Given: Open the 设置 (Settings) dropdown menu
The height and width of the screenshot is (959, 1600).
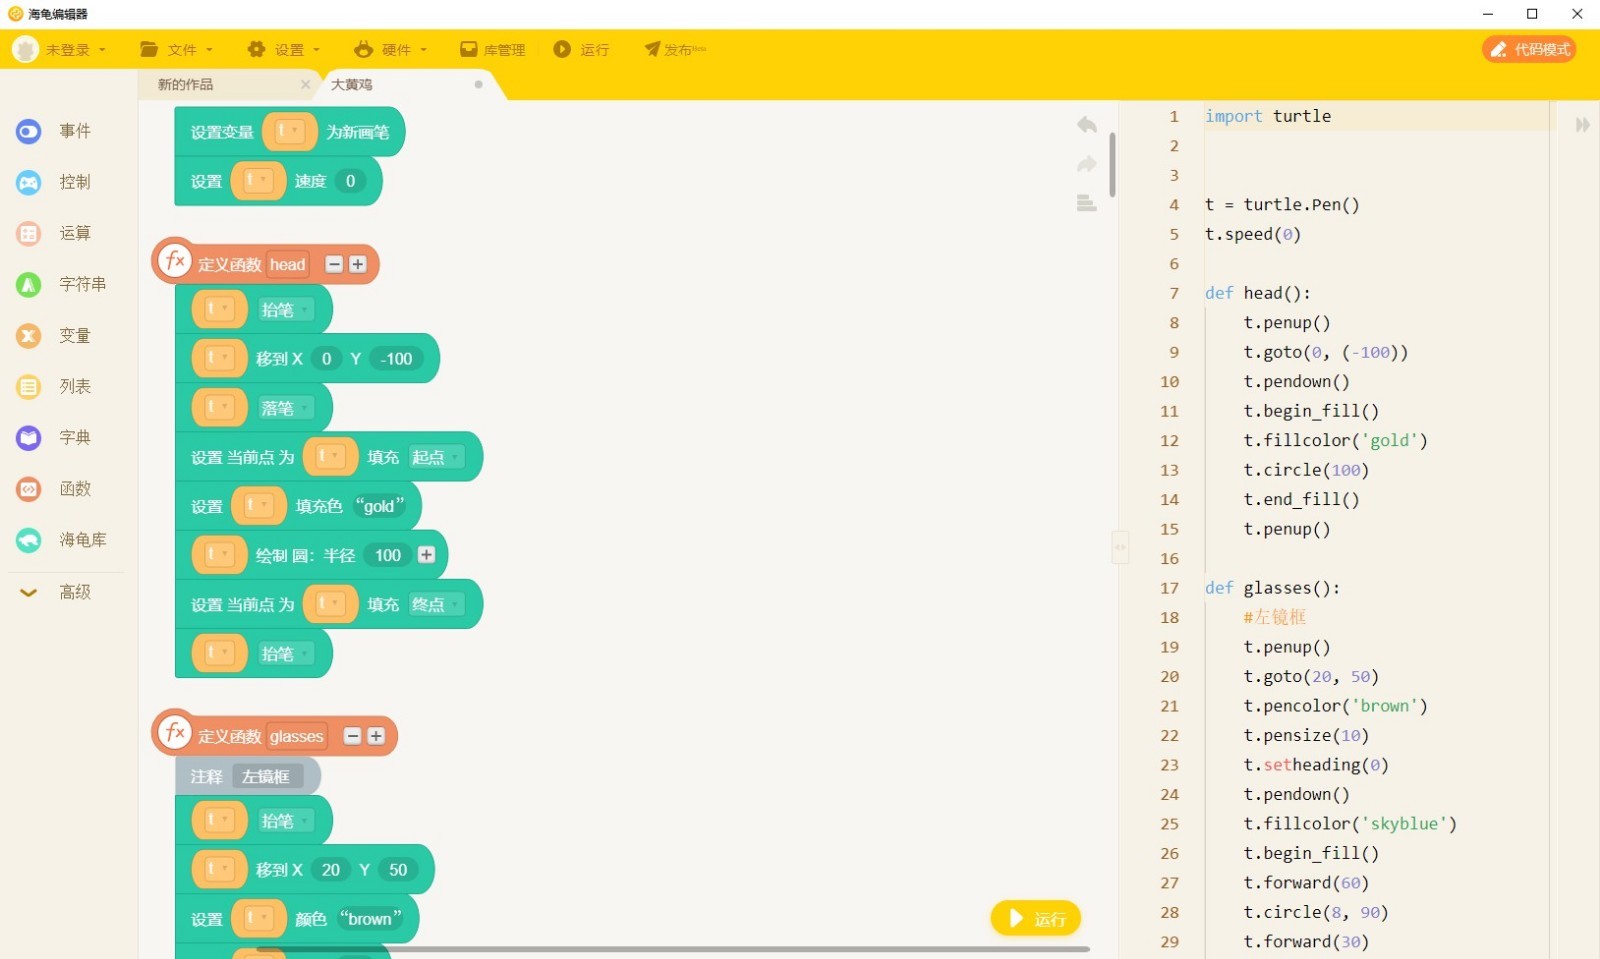Looking at the screenshot, I should tap(284, 49).
